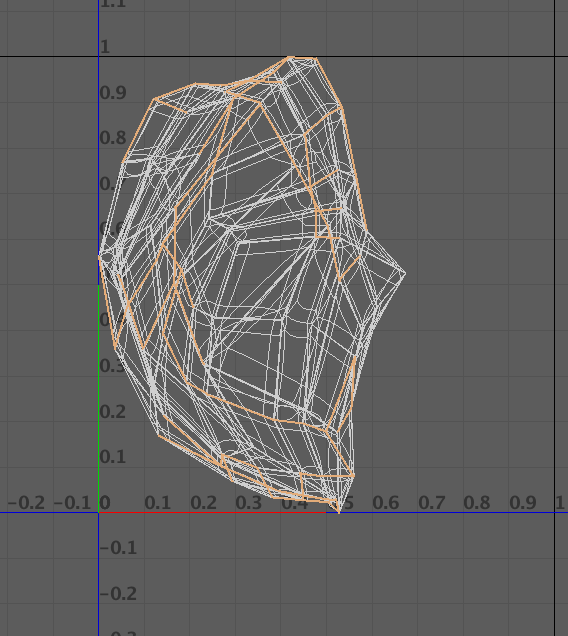Click the -0.2 label on horizontal axis
The image size is (568, 636).
coord(26,503)
